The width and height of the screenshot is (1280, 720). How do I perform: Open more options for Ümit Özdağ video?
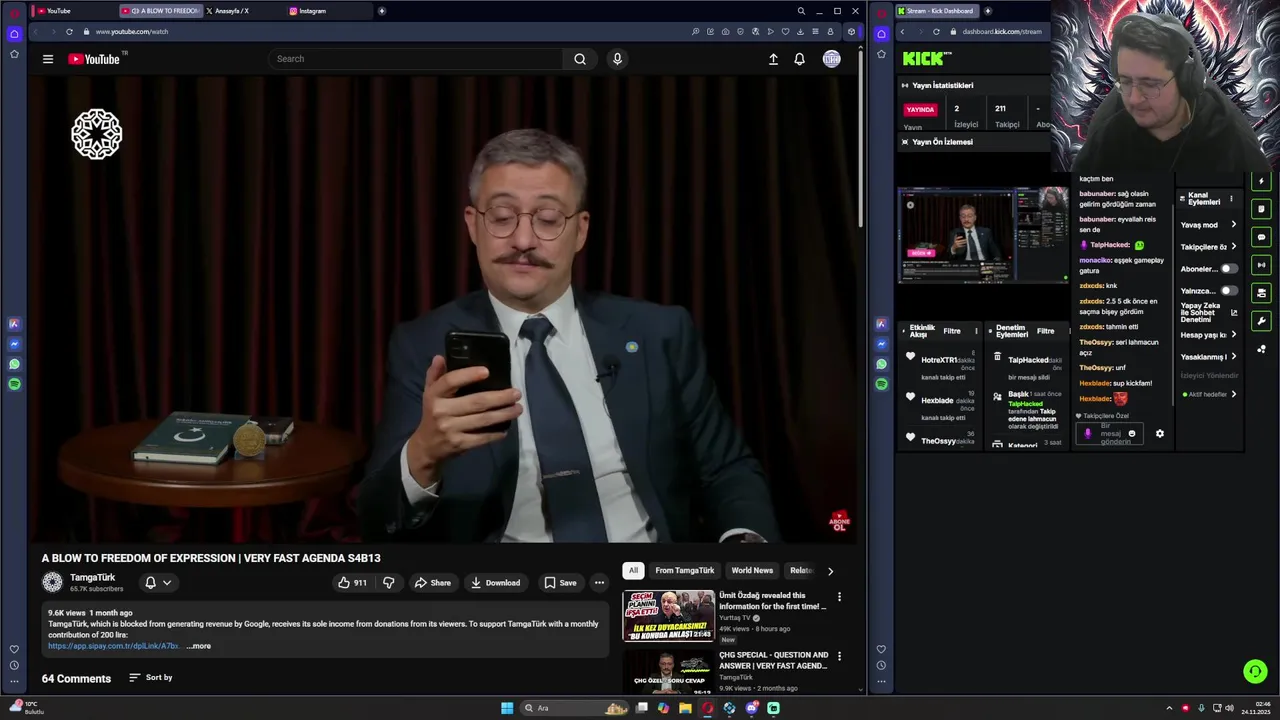tap(839, 597)
